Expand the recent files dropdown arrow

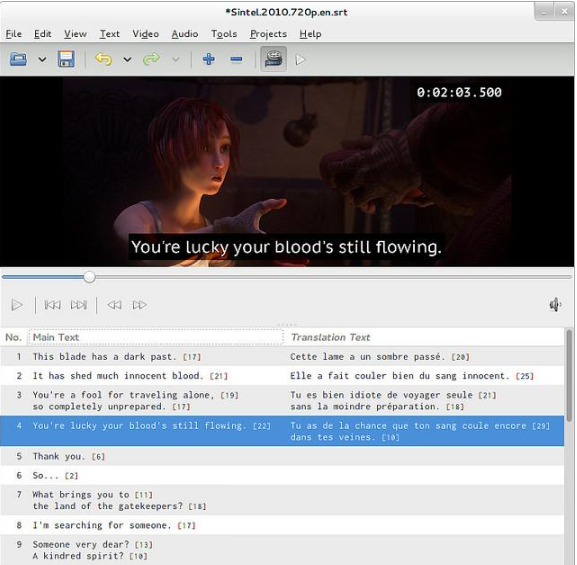[x=42, y=59]
